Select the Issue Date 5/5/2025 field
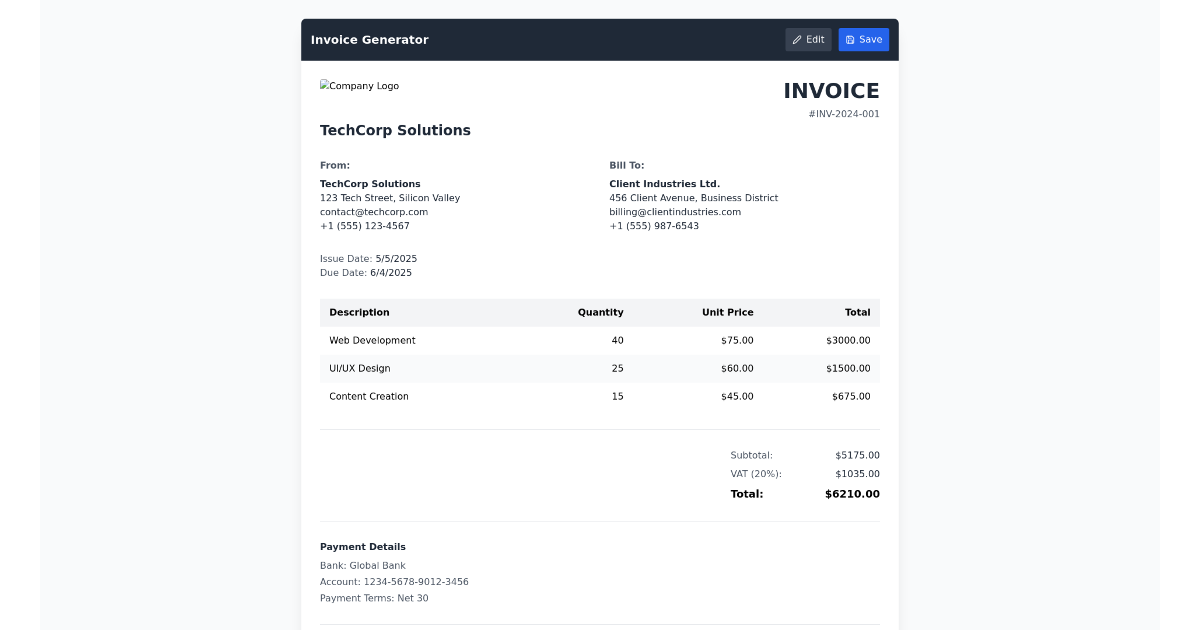The image size is (1200, 630). (x=368, y=258)
